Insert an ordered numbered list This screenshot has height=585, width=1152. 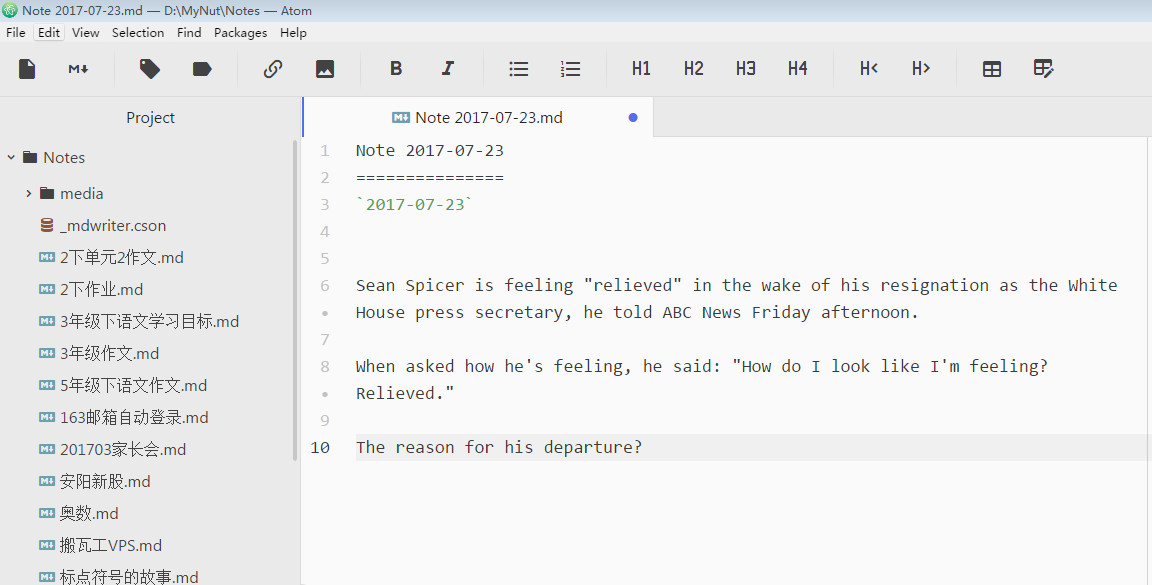pos(570,68)
